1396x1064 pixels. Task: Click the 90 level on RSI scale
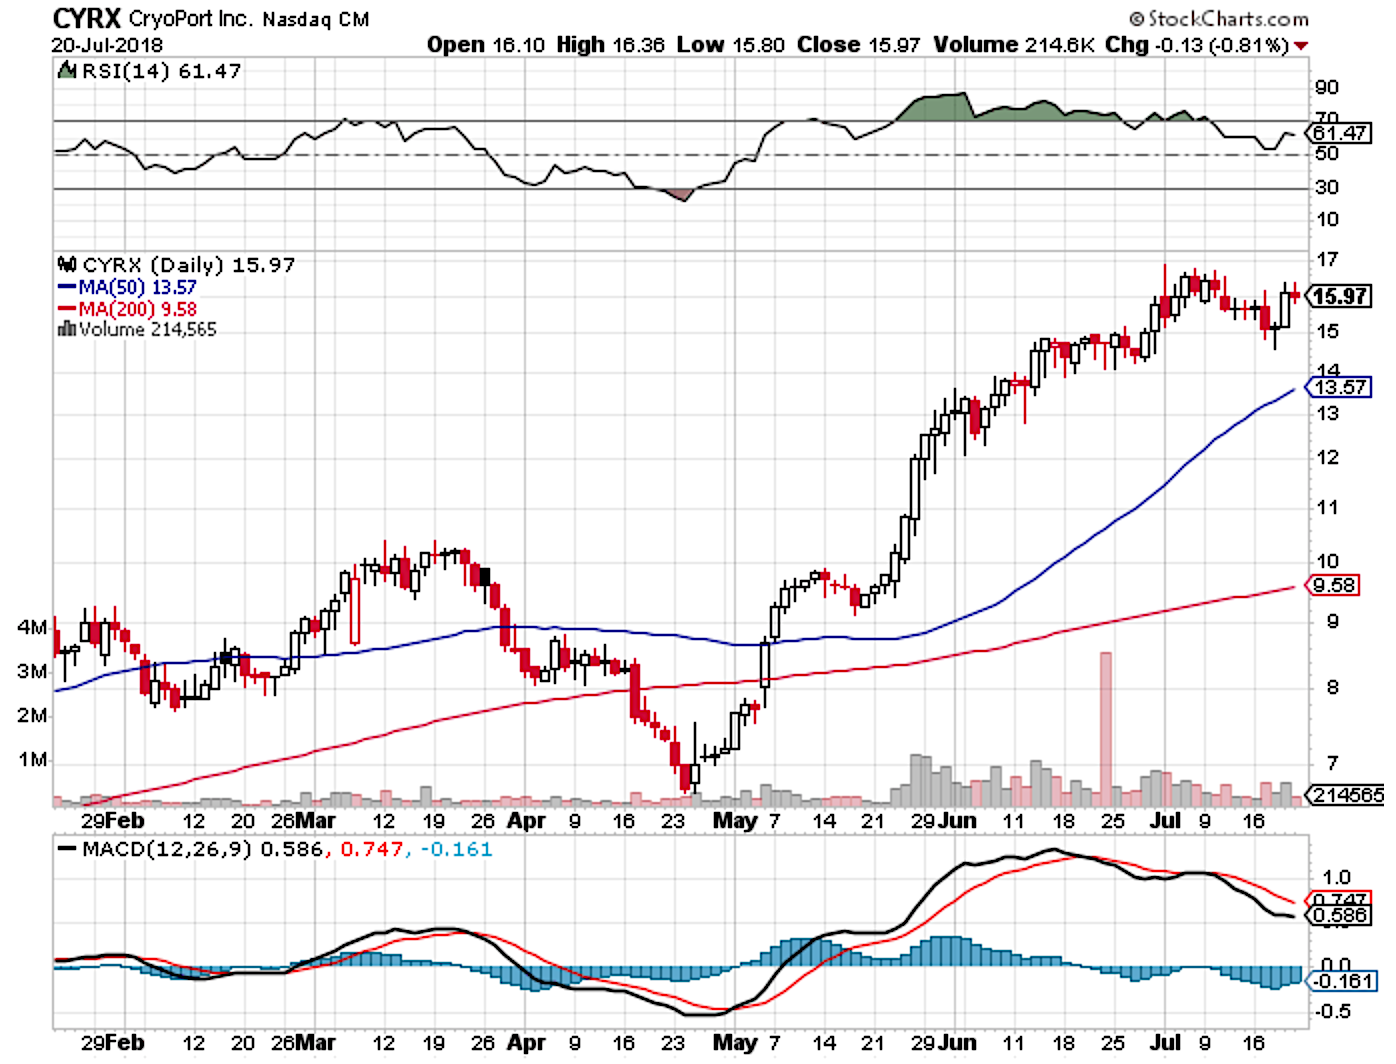(x=1327, y=87)
